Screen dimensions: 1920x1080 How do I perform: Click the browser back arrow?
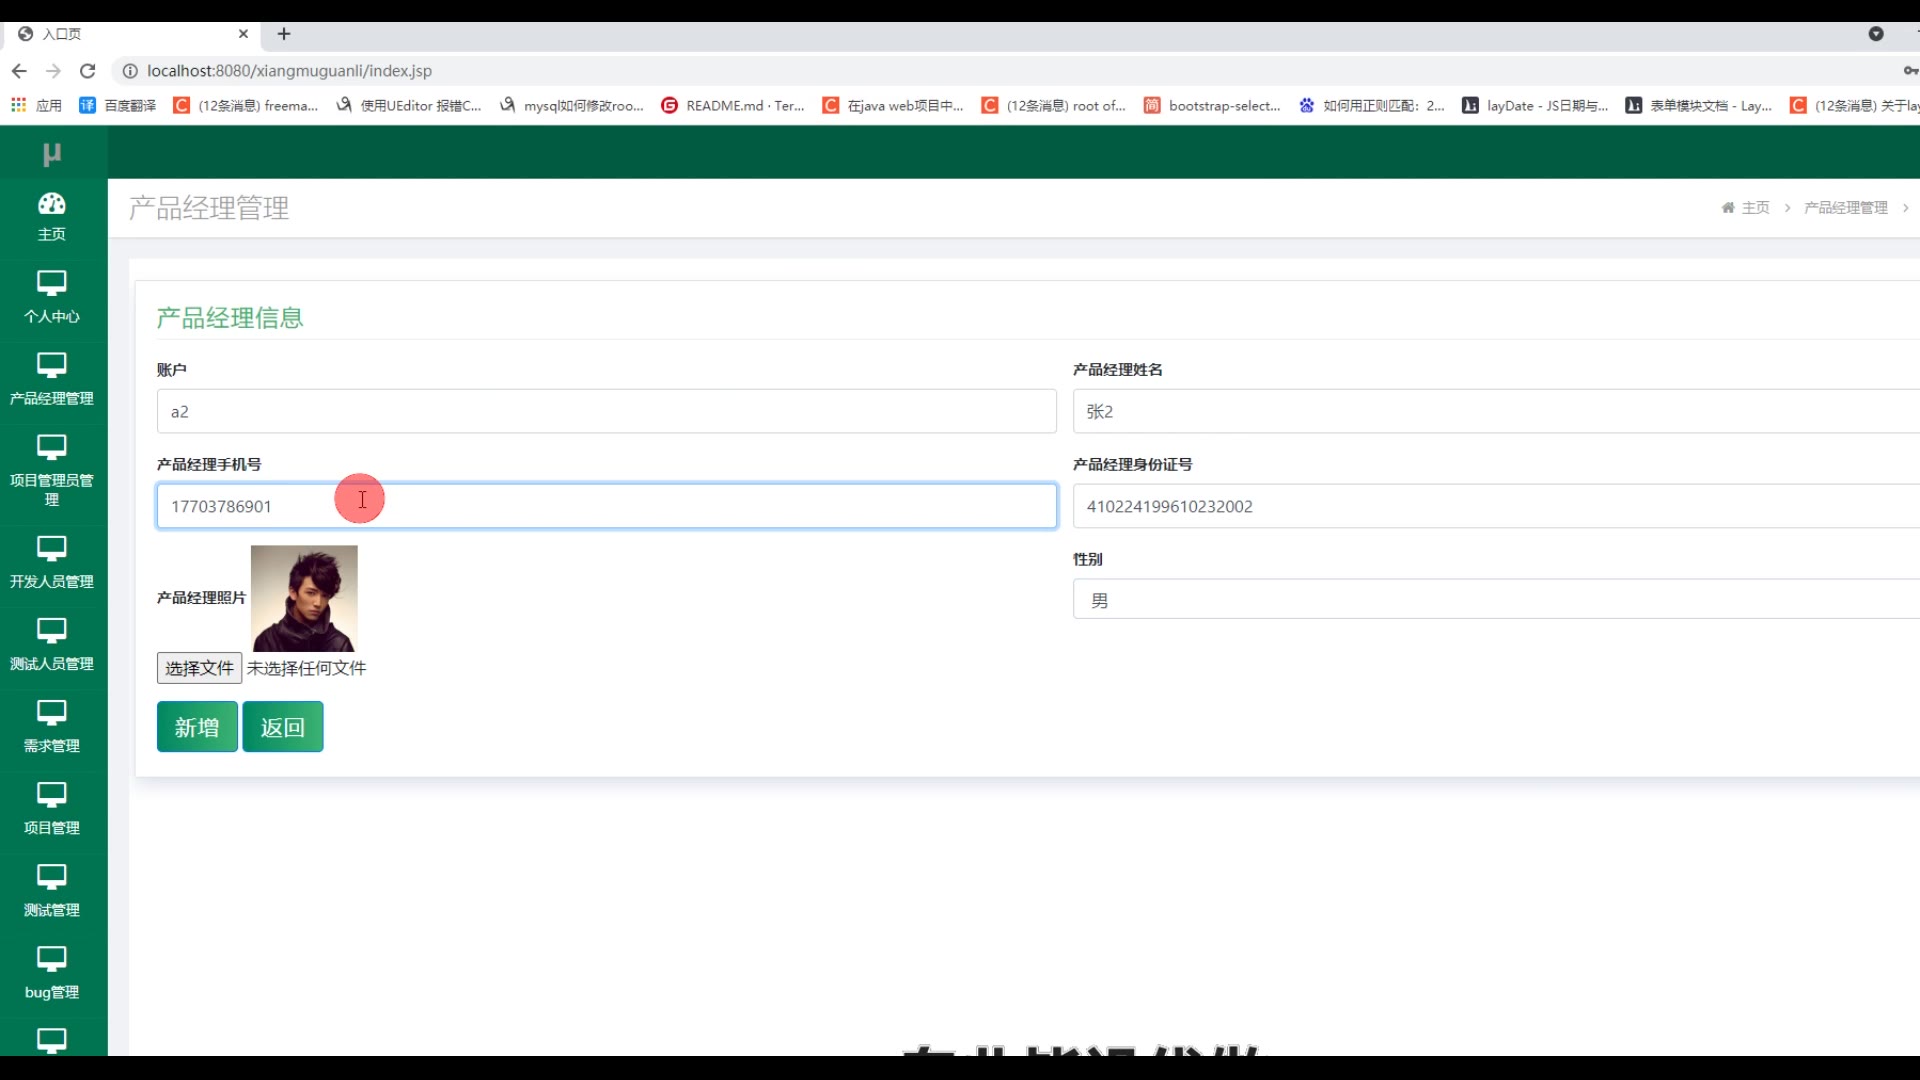point(19,71)
